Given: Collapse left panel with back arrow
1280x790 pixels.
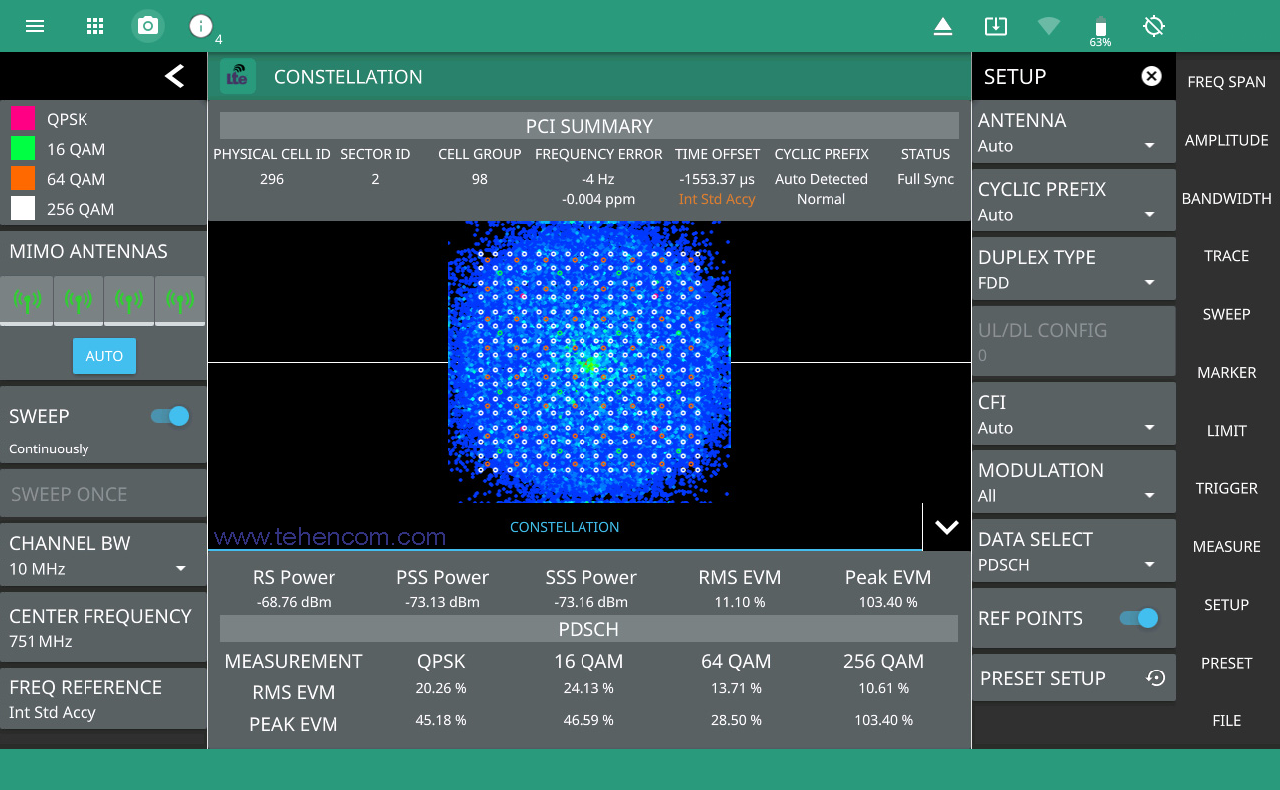Looking at the screenshot, I should (x=175, y=76).
